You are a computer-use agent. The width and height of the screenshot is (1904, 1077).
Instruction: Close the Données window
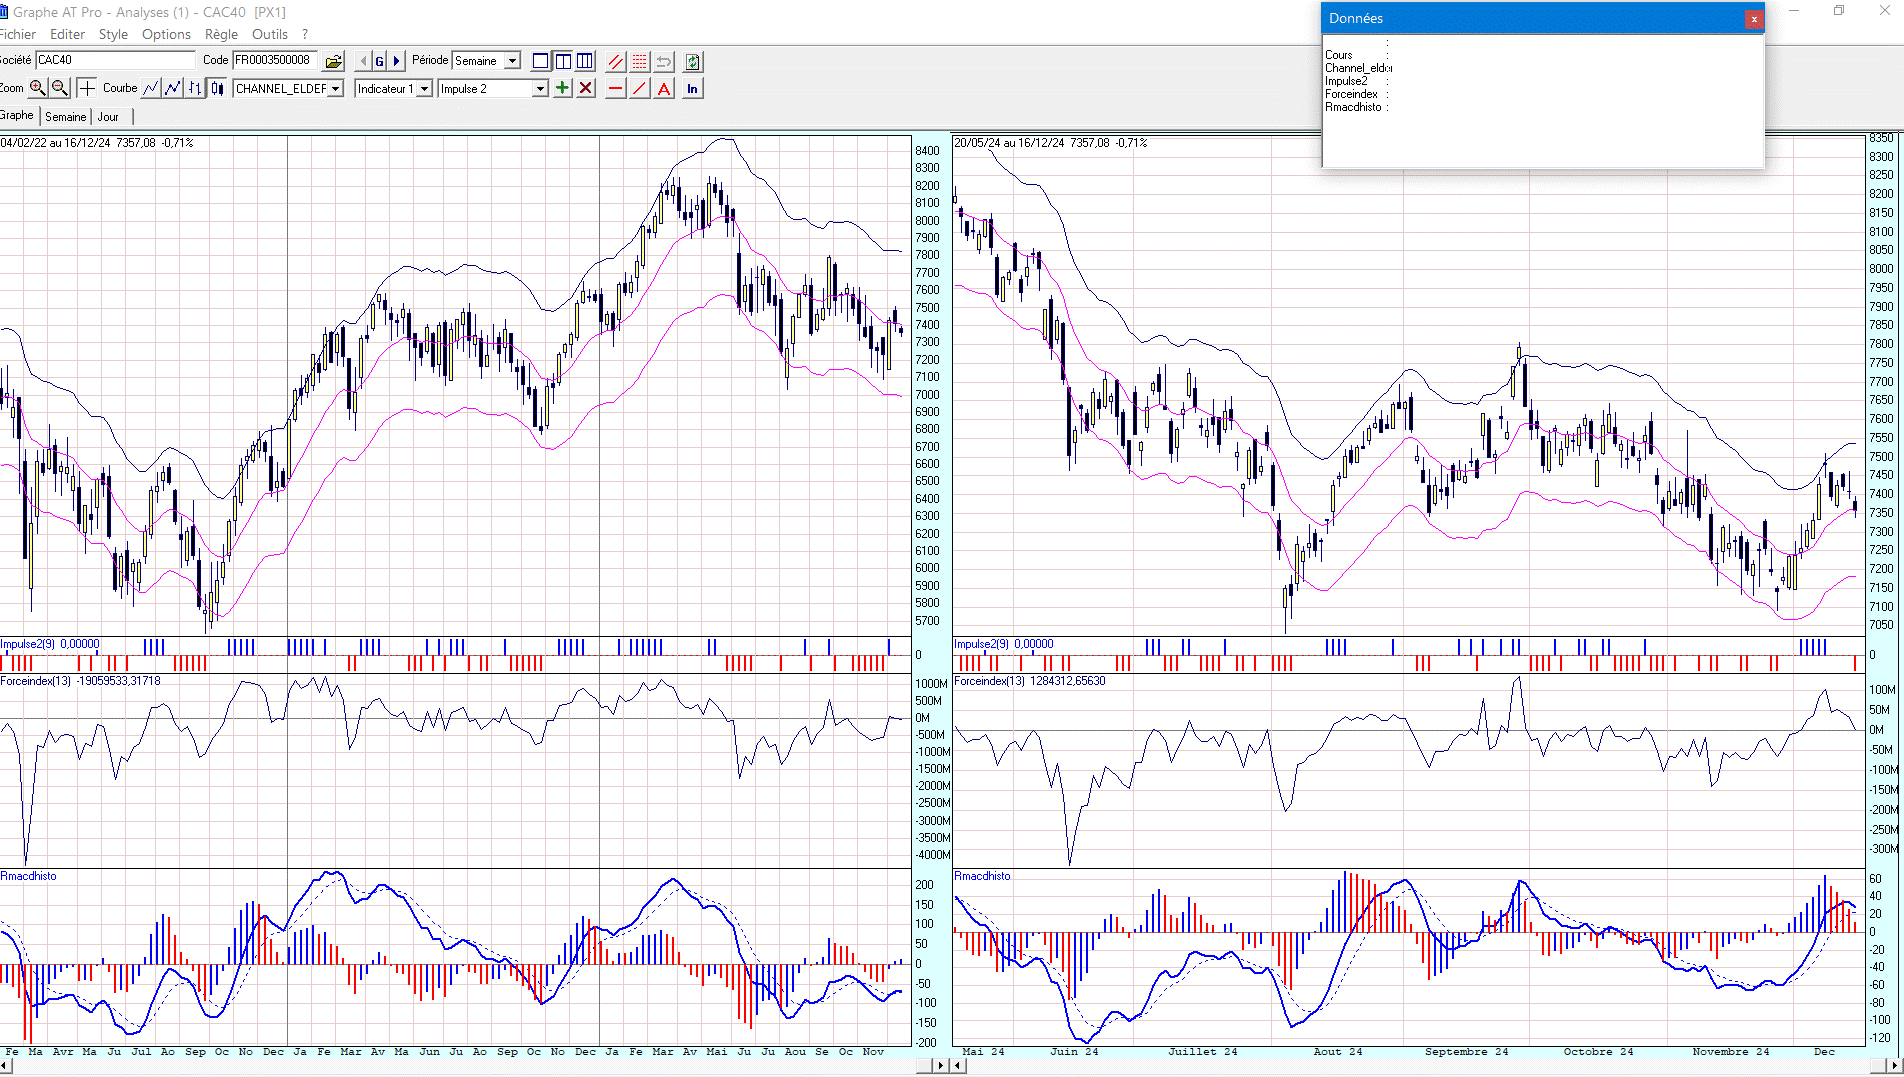coord(1753,19)
